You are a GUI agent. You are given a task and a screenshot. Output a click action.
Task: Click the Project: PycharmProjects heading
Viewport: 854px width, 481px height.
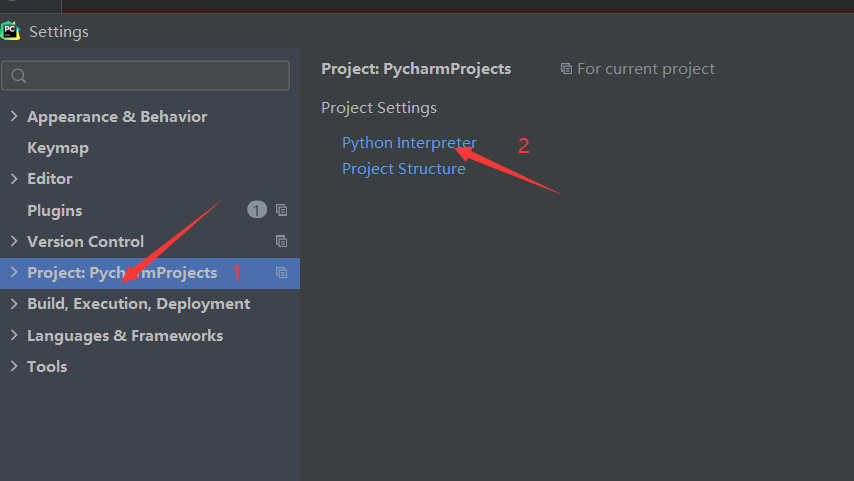pyautogui.click(x=416, y=69)
